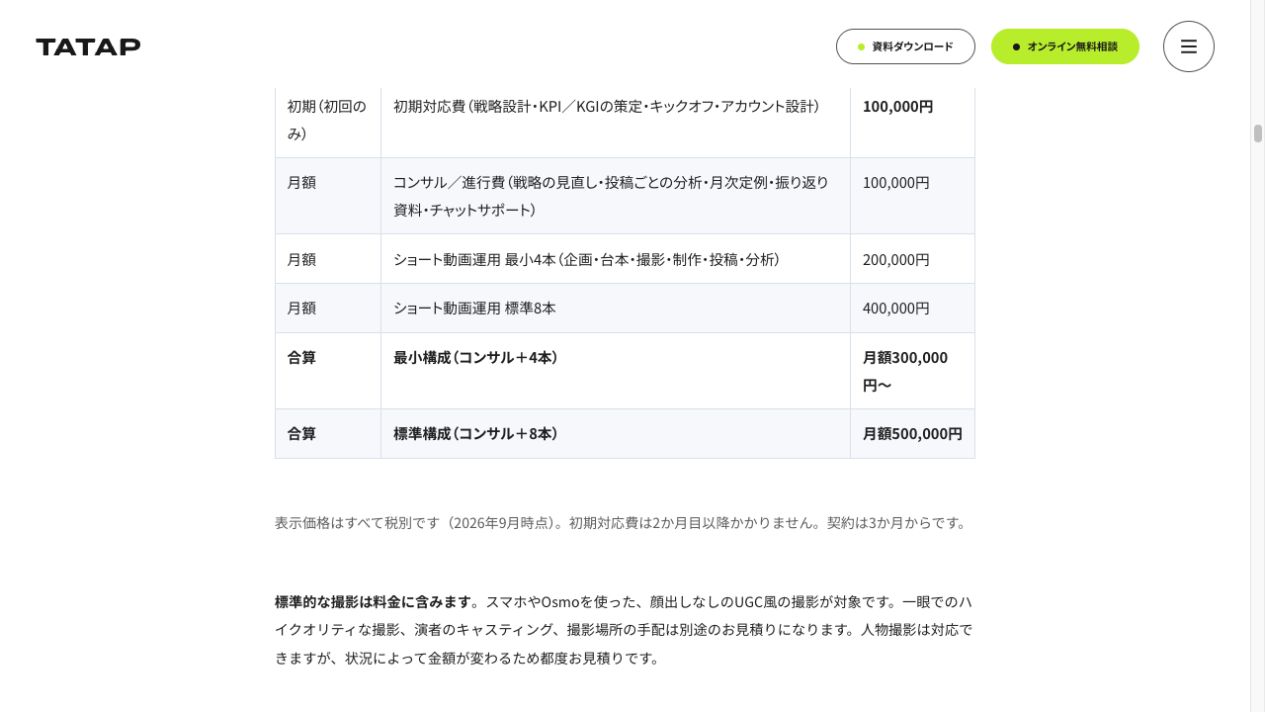Image resolution: width=1265 pixels, height=712 pixels.
Task: Select ショート動画運用 最小4本 row text
Action: [x=586, y=259]
